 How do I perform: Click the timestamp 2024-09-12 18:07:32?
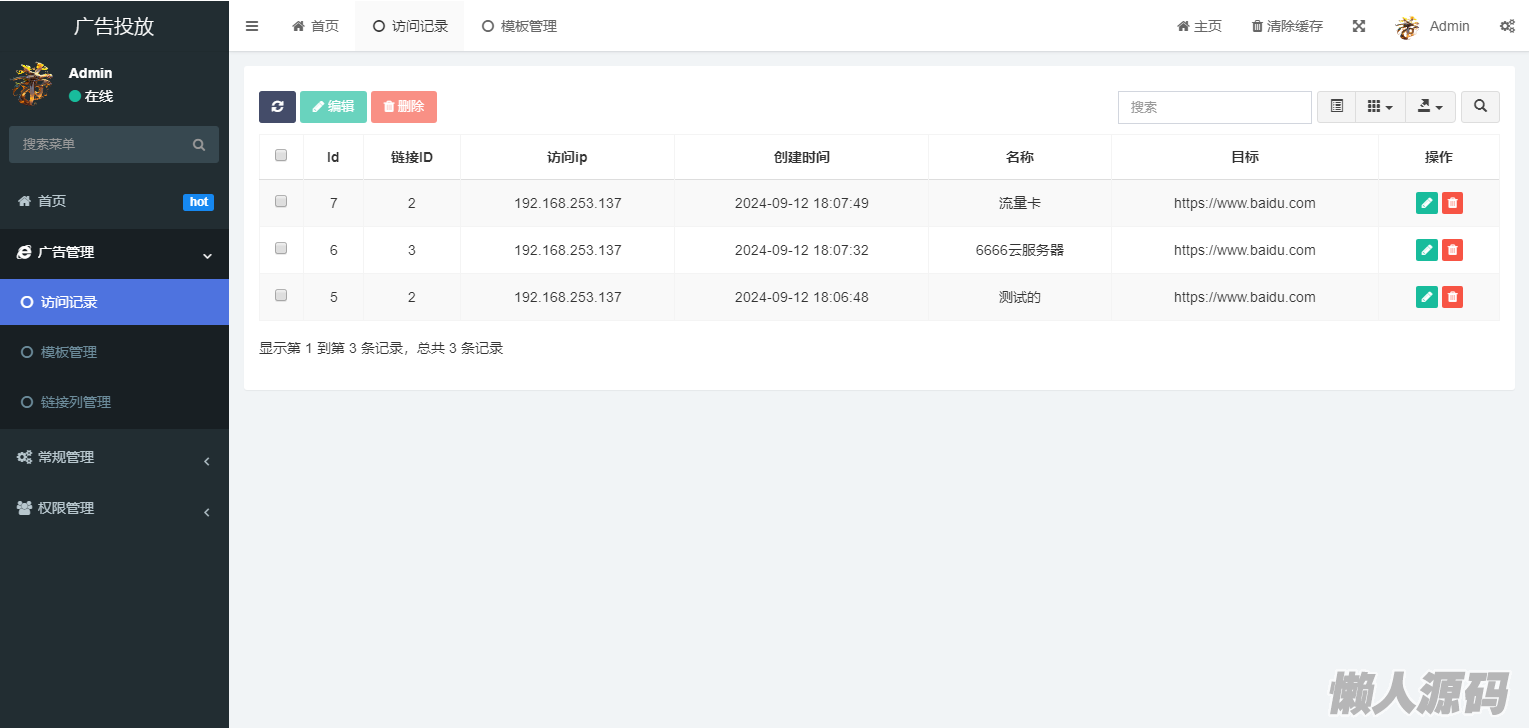click(802, 250)
